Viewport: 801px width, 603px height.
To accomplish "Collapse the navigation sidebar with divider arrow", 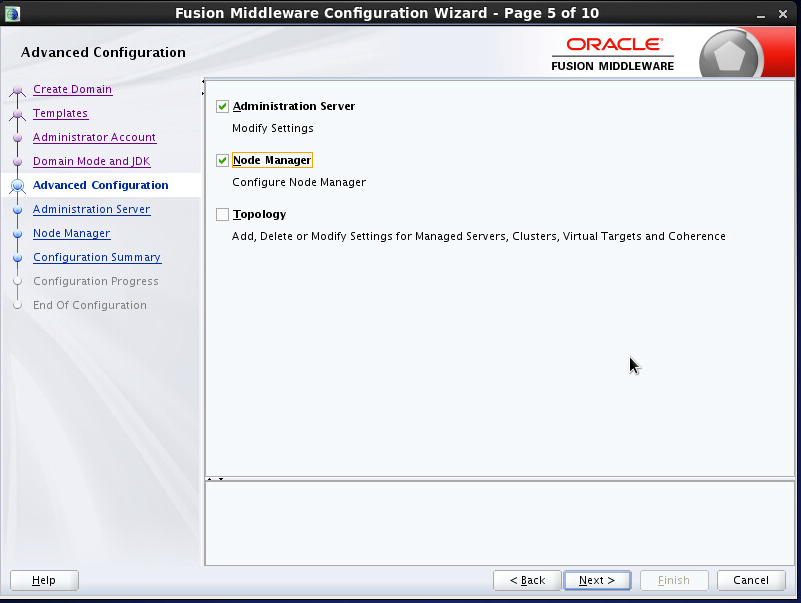I will click(203, 81).
